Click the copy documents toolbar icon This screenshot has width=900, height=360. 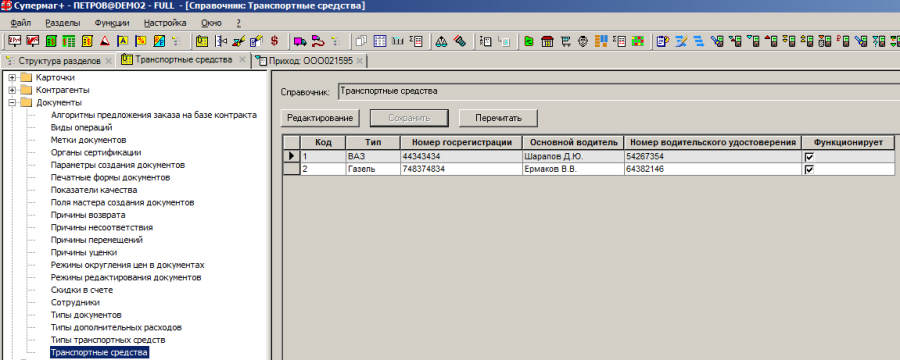pos(362,41)
